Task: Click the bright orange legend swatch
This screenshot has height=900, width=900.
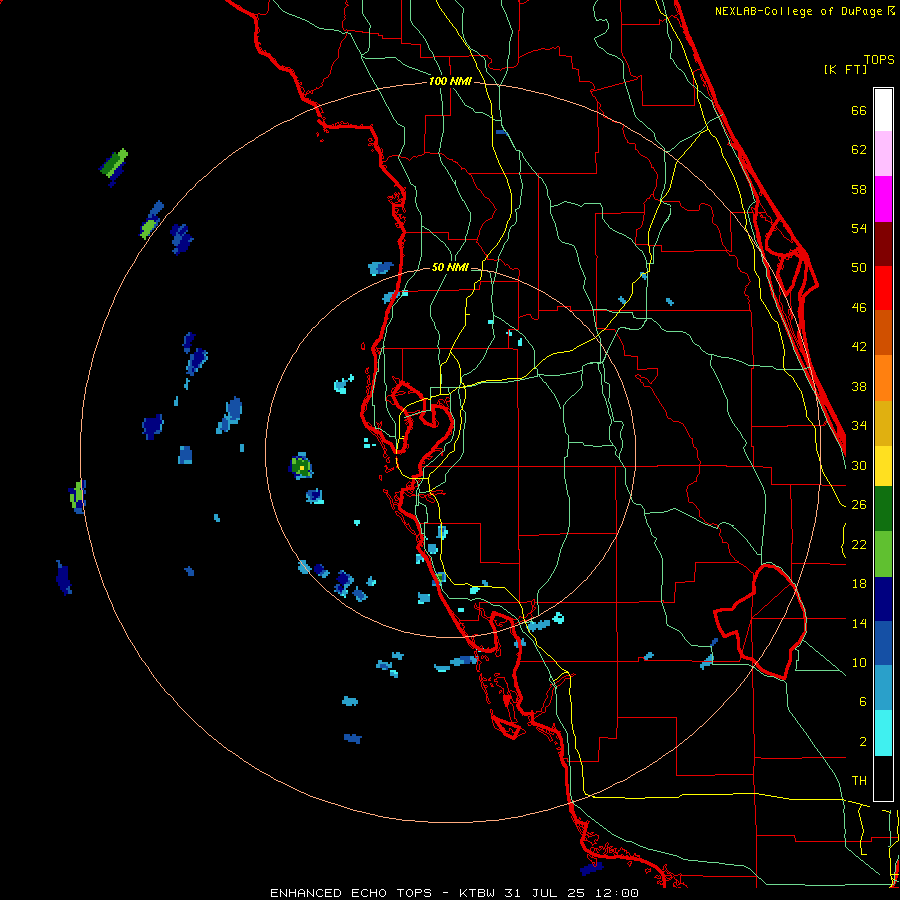Action: pyautogui.click(x=883, y=378)
